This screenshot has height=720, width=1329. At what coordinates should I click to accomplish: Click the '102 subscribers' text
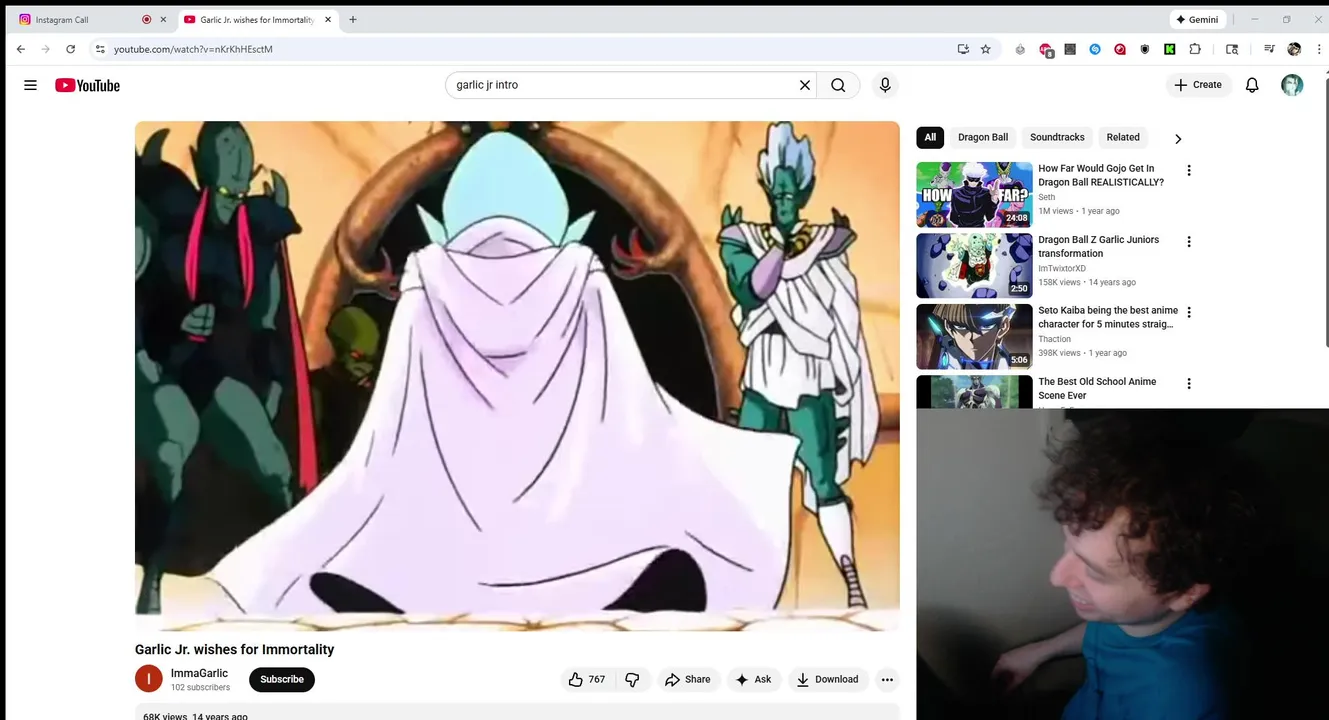pyautogui.click(x=200, y=687)
